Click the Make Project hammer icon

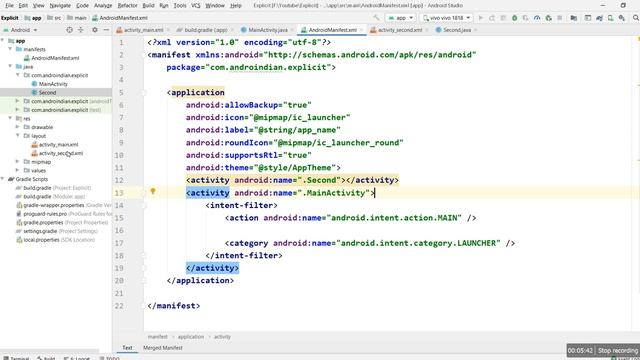click(x=376, y=18)
